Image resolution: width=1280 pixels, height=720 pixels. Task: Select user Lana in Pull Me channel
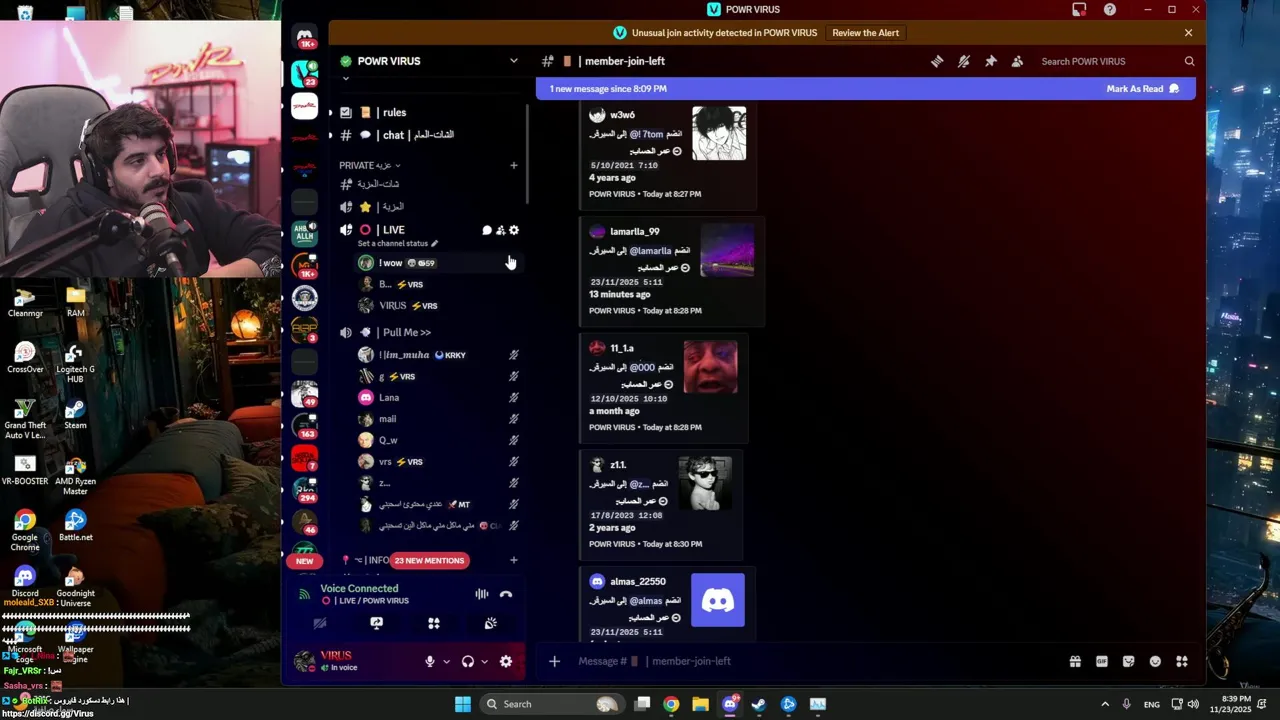tap(438, 397)
